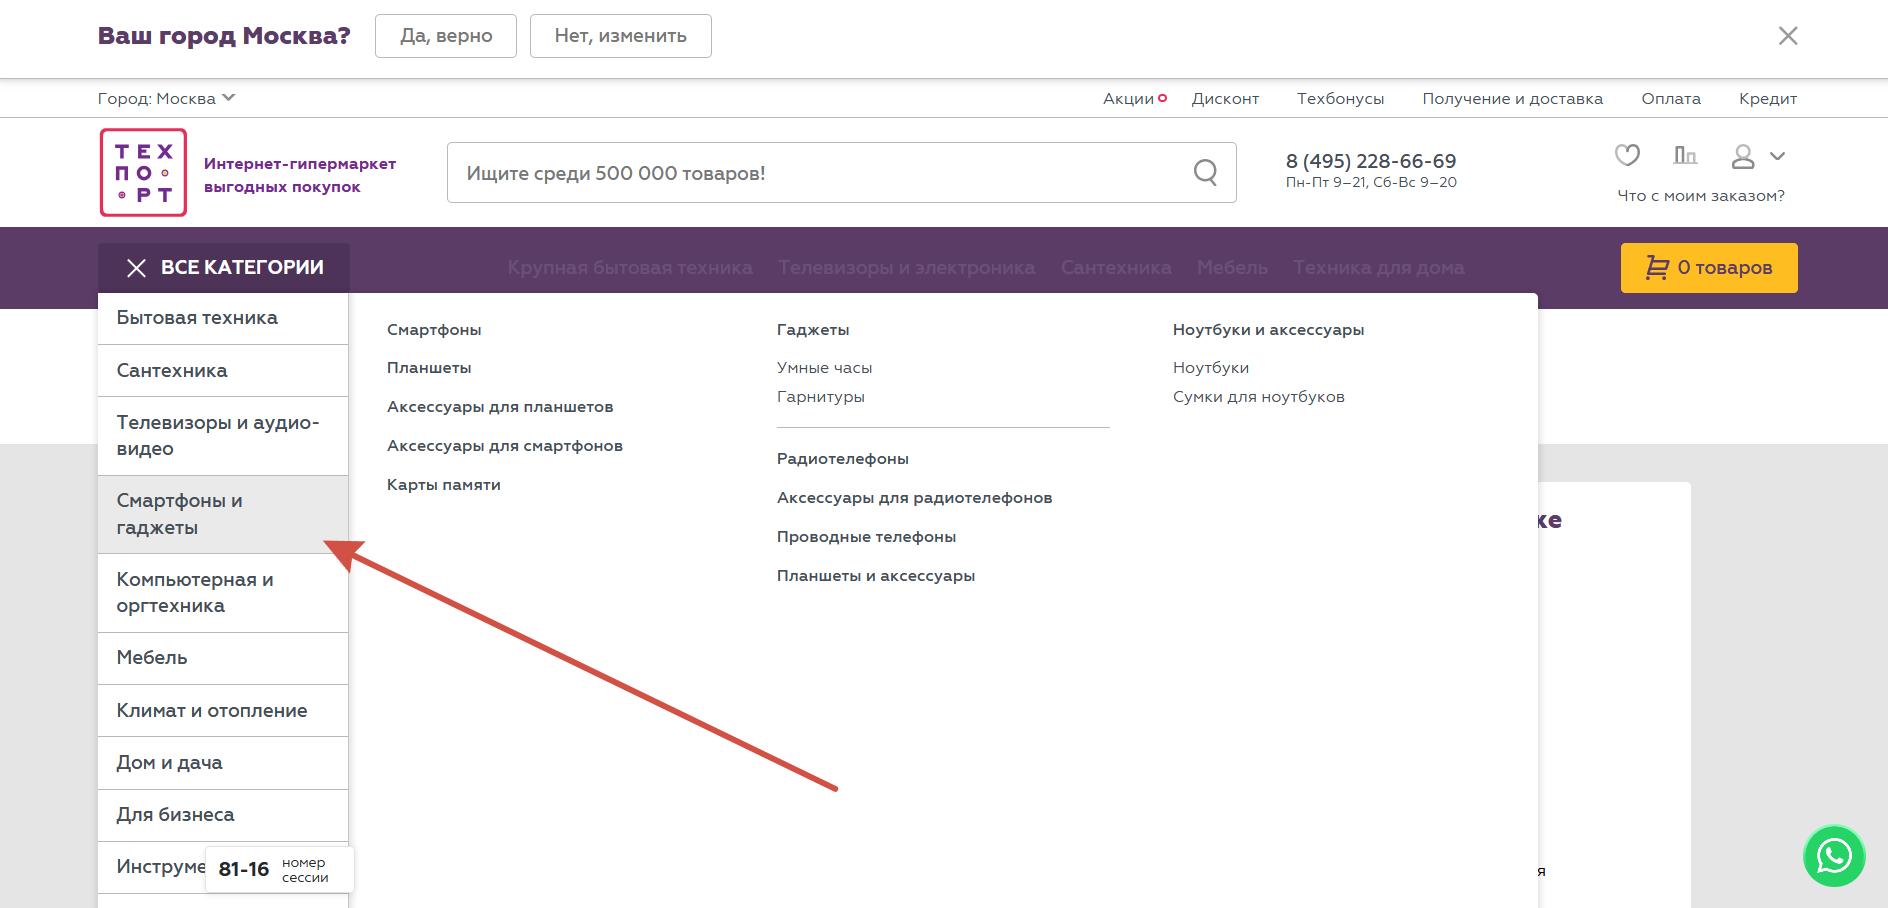Select Сантехника in category sidebar
The image size is (1888, 908).
point(223,371)
